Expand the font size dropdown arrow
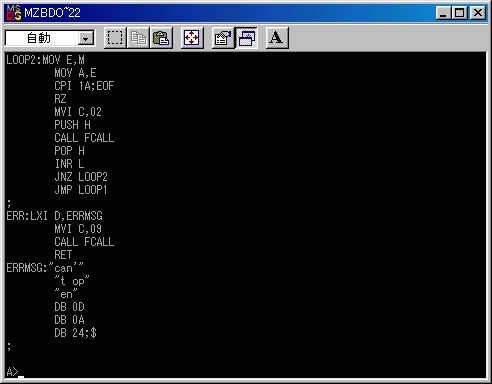The width and height of the screenshot is (492, 384). pos(86,39)
